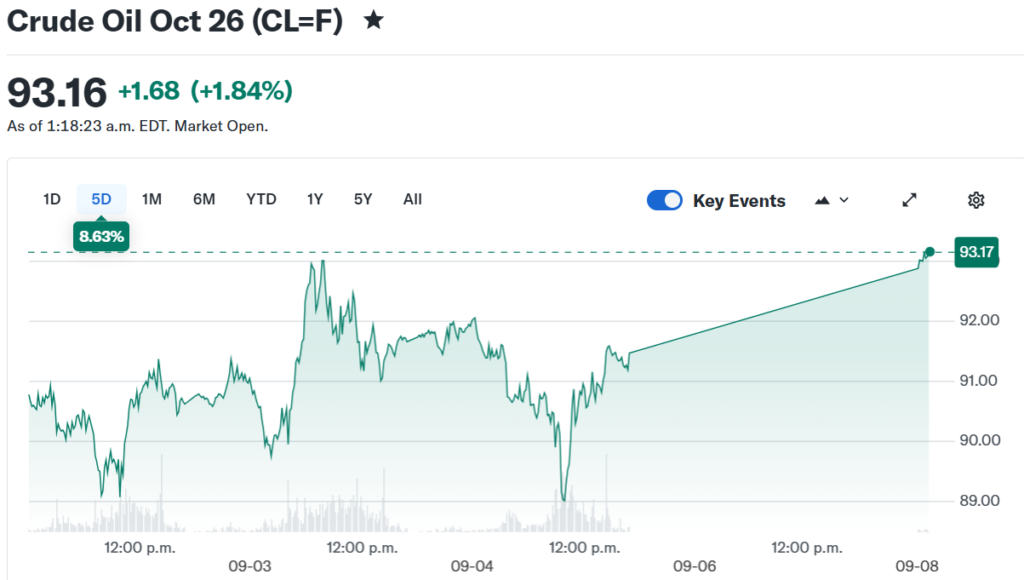Viewport: 1024px width, 580px height.
Task: Switch to the 1M range
Action: tap(152, 199)
